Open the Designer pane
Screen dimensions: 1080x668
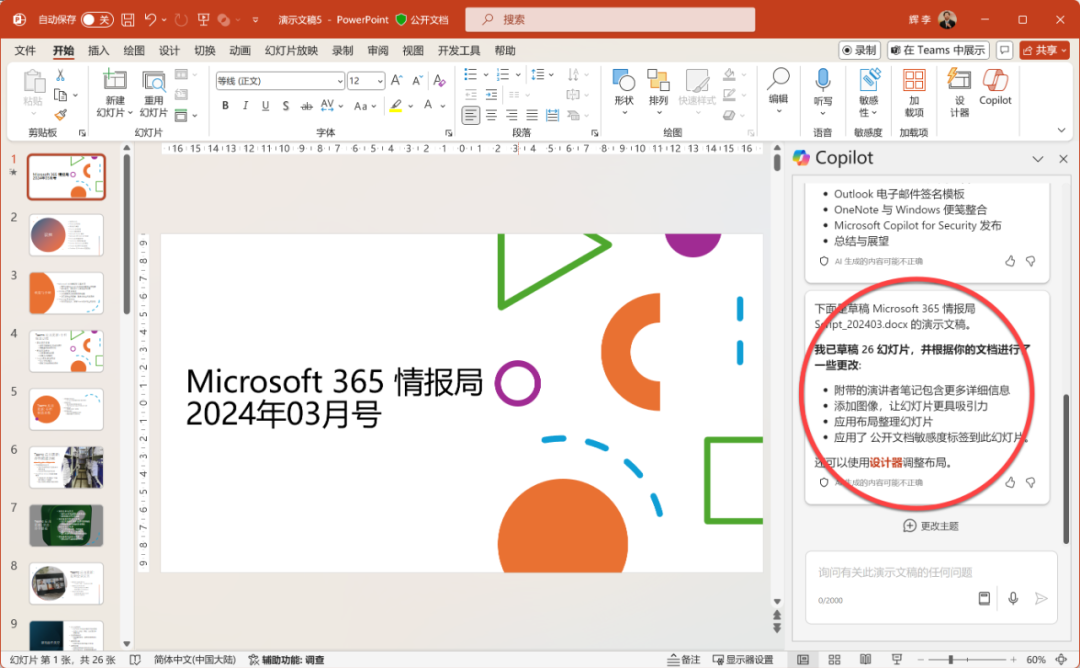(959, 93)
